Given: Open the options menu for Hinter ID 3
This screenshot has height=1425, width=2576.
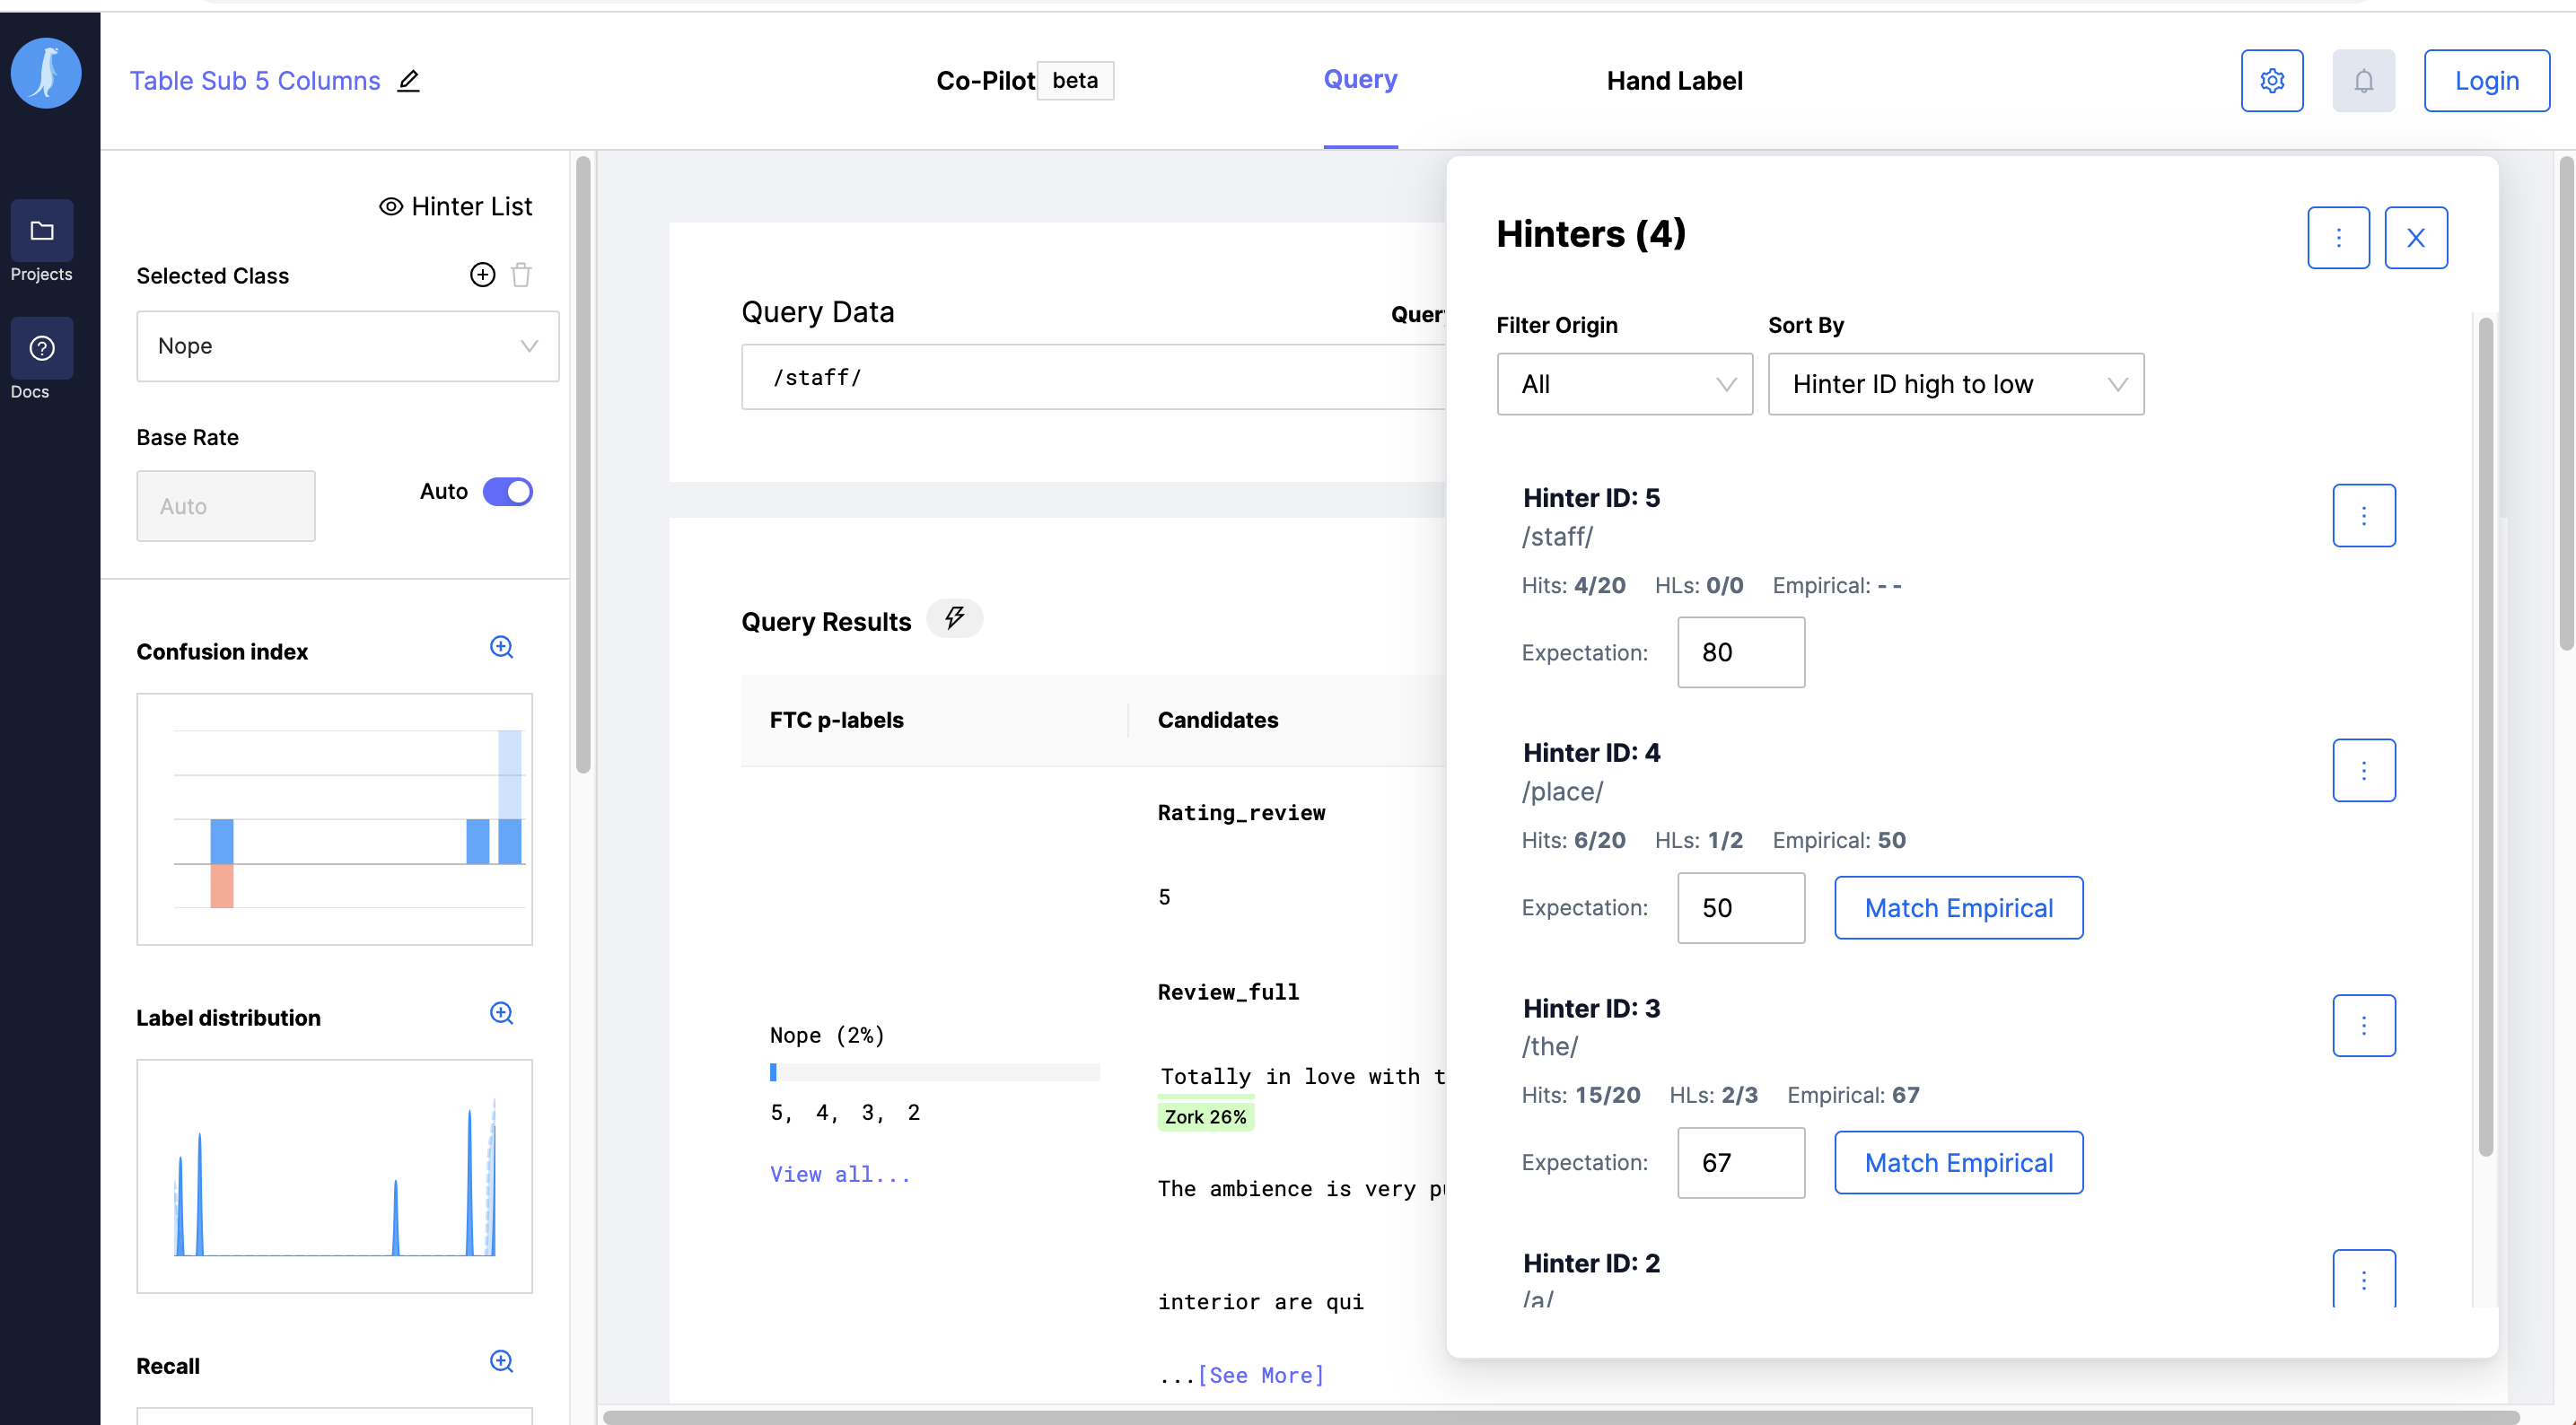Looking at the screenshot, I should 2362,1025.
